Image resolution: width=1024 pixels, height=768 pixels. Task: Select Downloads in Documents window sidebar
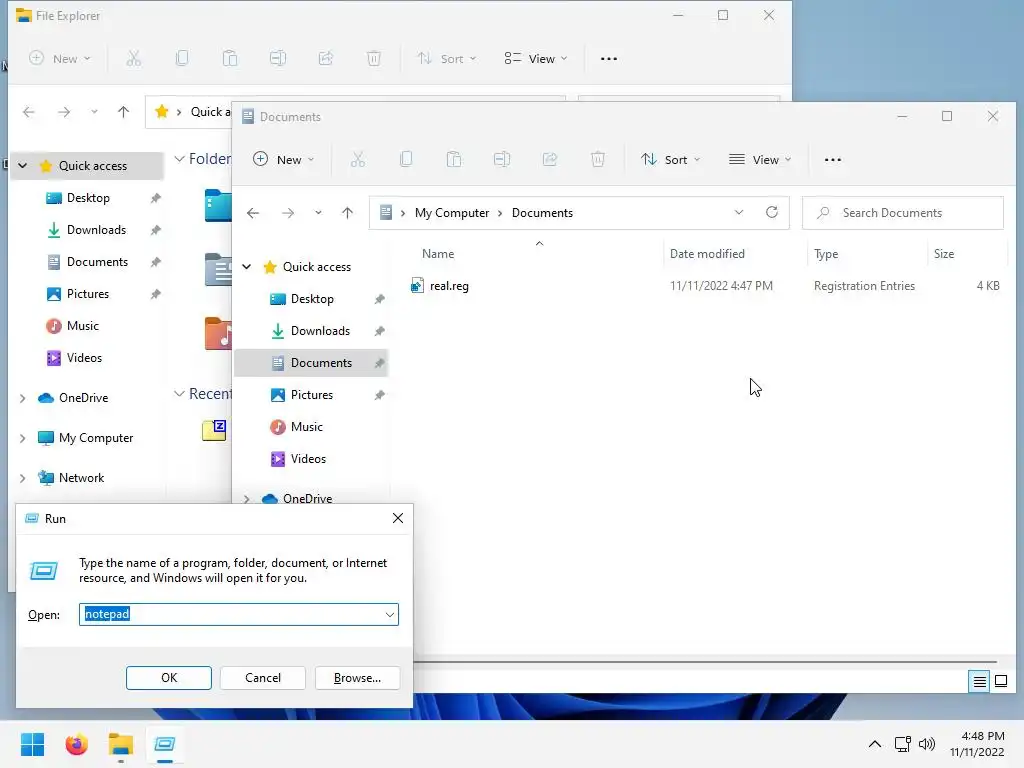click(x=312, y=331)
